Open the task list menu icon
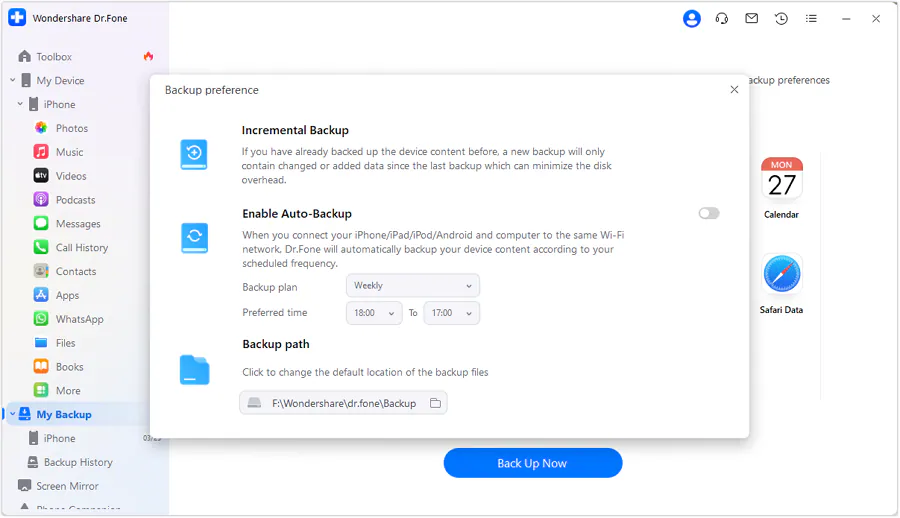900x518 pixels. click(x=811, y=19)
